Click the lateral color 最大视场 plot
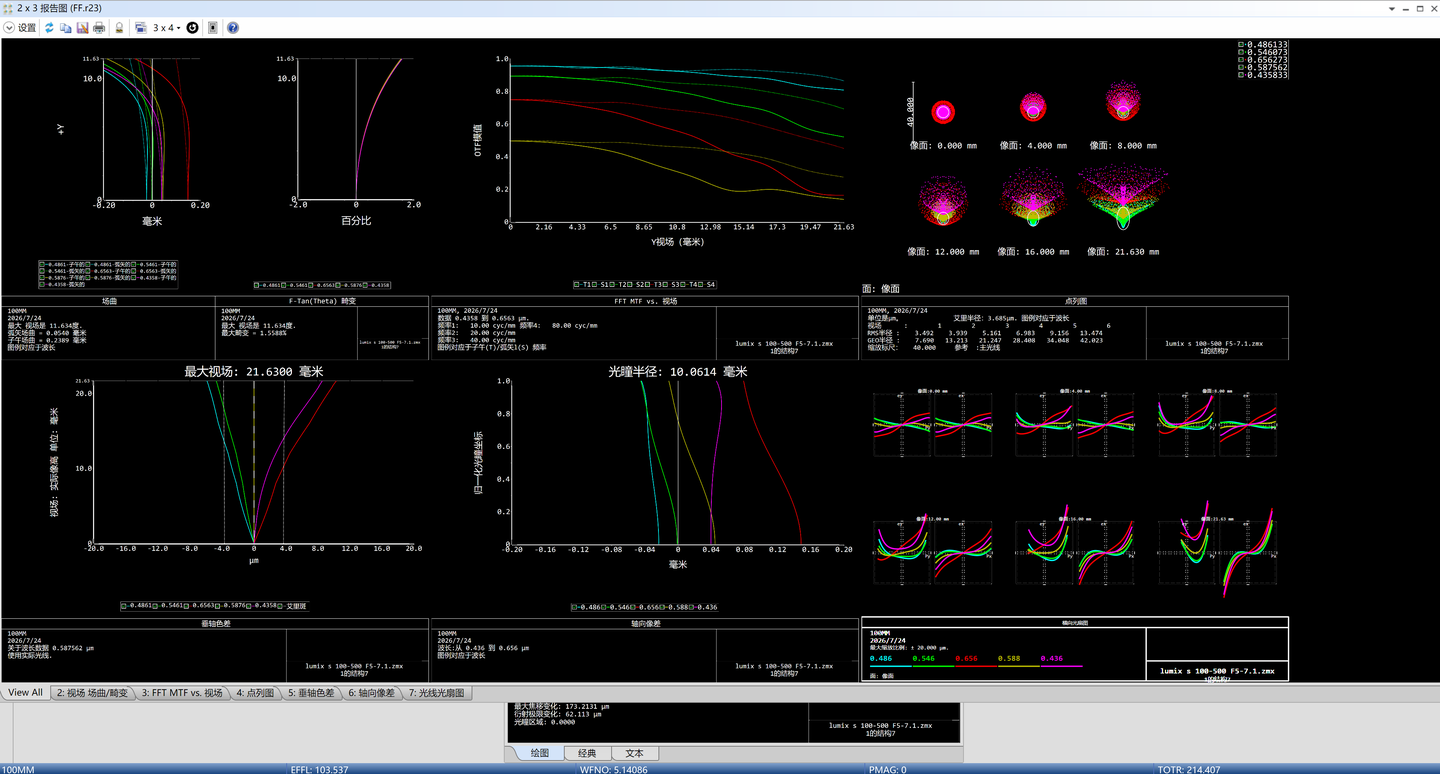The image size is (1440, 774). pyautogui.click(x=254, y=462)
